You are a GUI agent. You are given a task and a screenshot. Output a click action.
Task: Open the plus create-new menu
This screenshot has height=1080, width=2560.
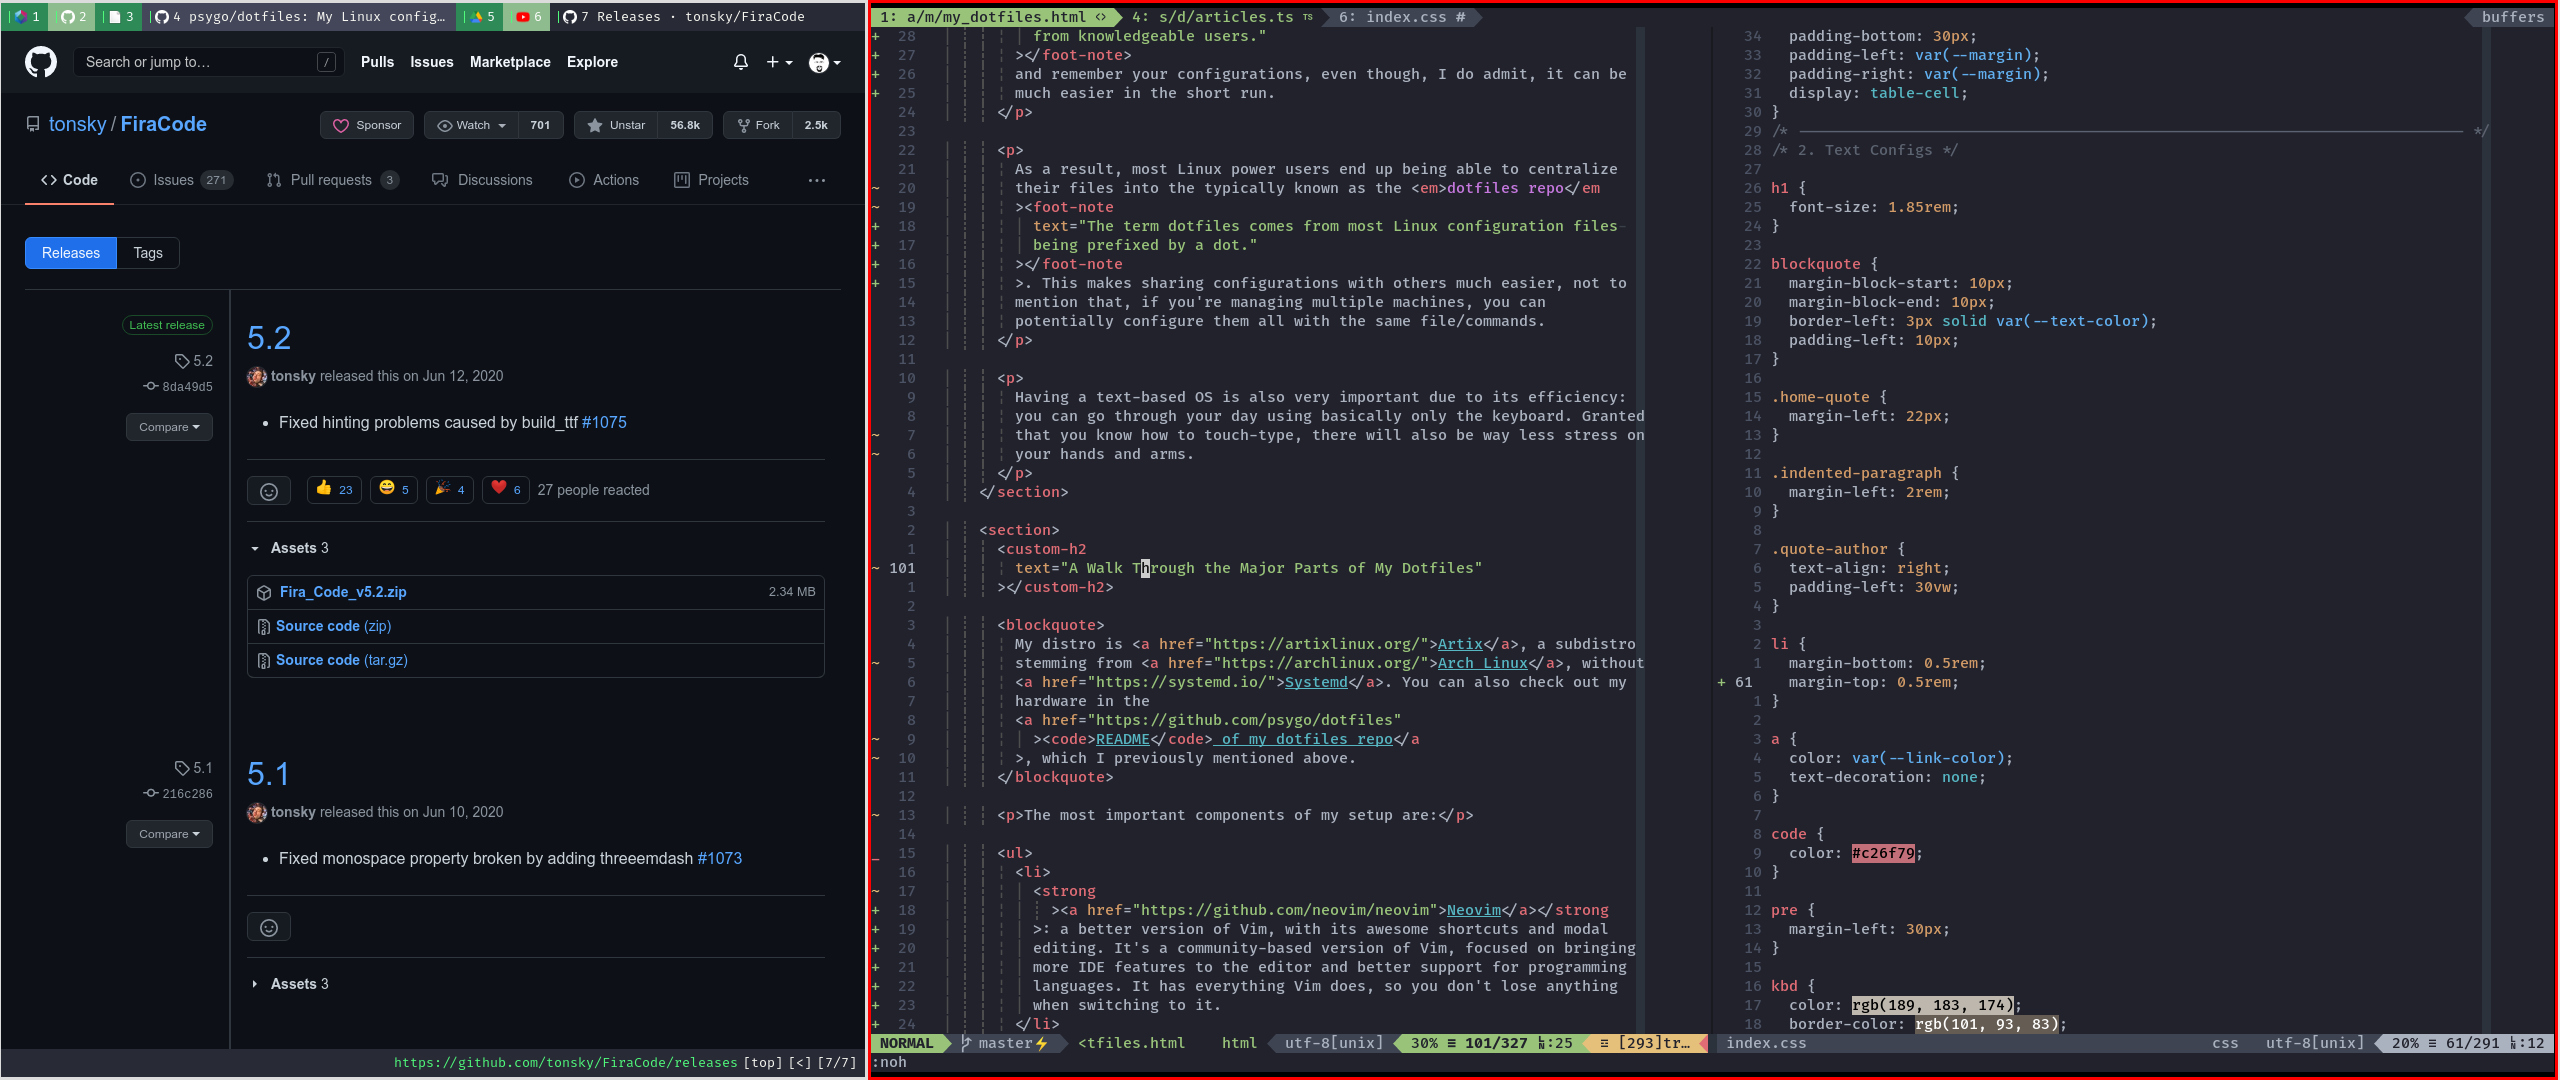tap(779, 62)
